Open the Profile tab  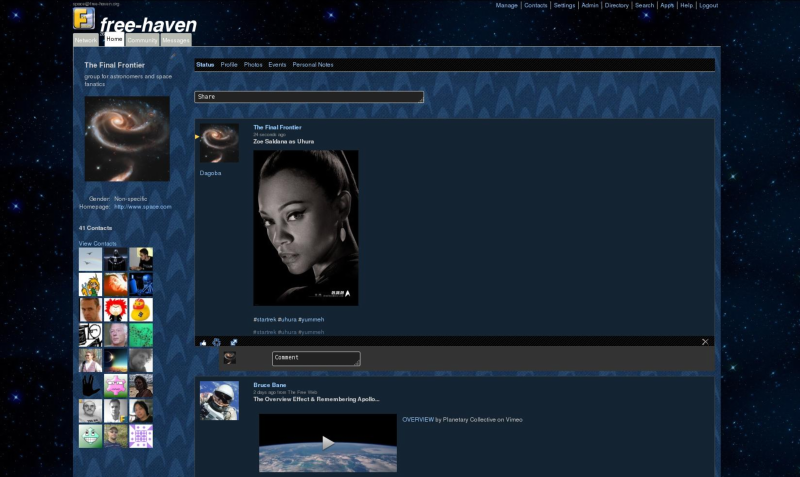(229, 65)
